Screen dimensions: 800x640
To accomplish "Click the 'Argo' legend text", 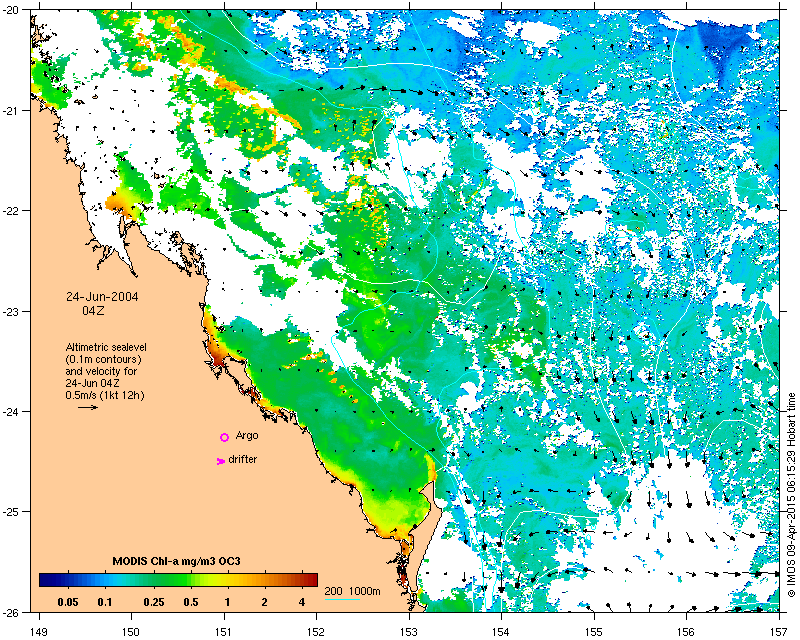I will click(x=247, y=435).
